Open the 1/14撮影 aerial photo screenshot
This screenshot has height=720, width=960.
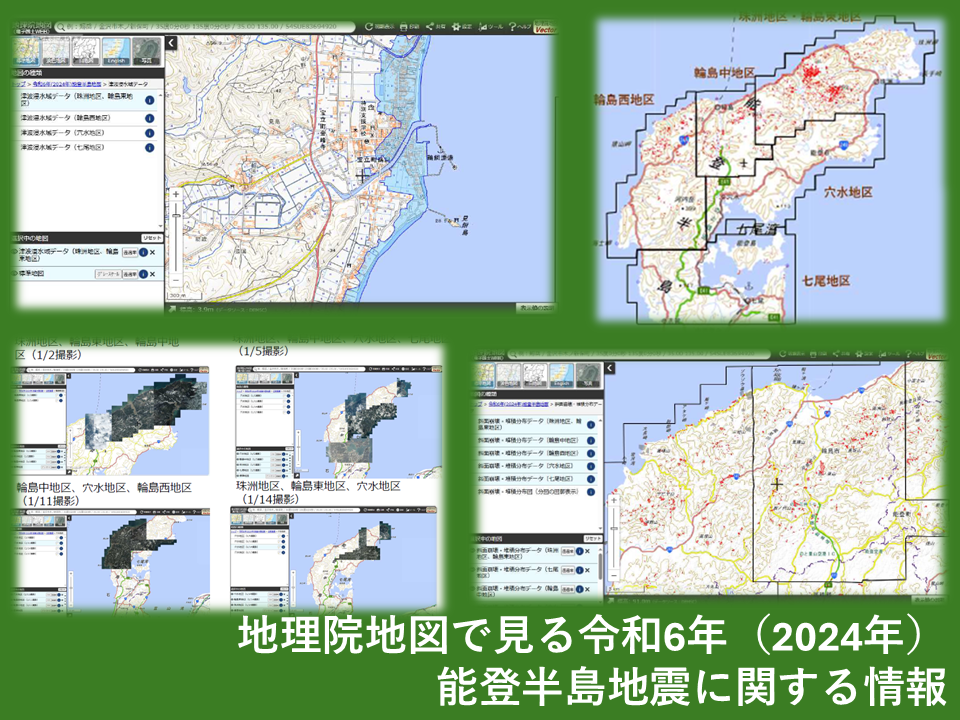tap(334, 558)
